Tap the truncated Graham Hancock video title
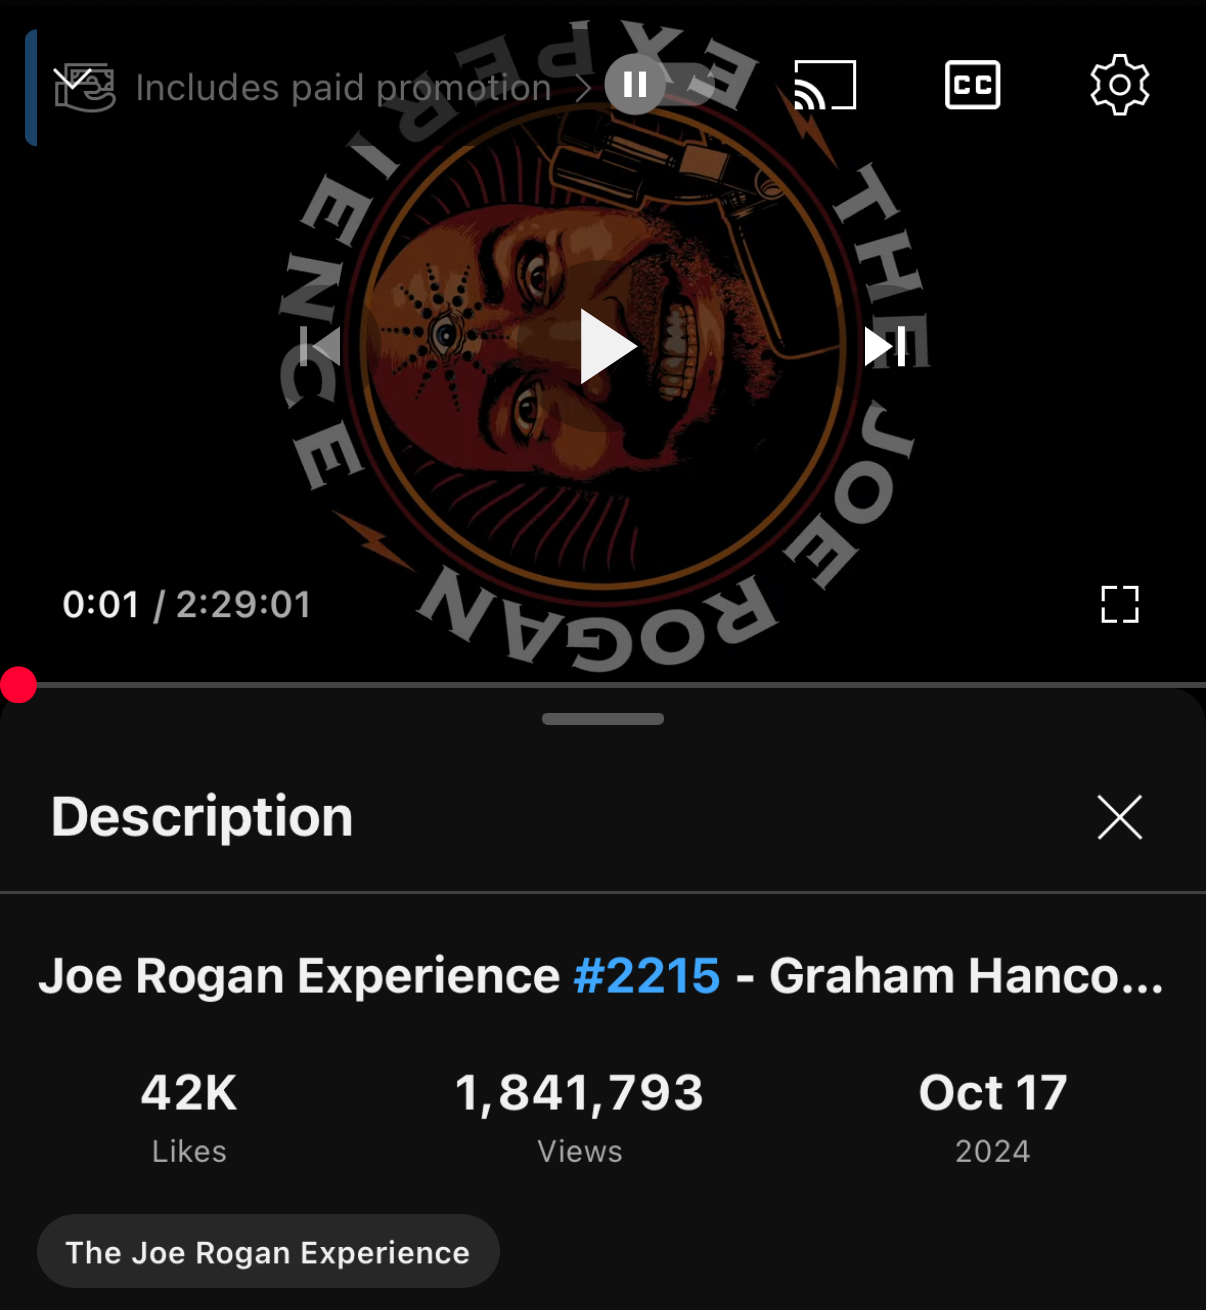 (x=601, y=976)
